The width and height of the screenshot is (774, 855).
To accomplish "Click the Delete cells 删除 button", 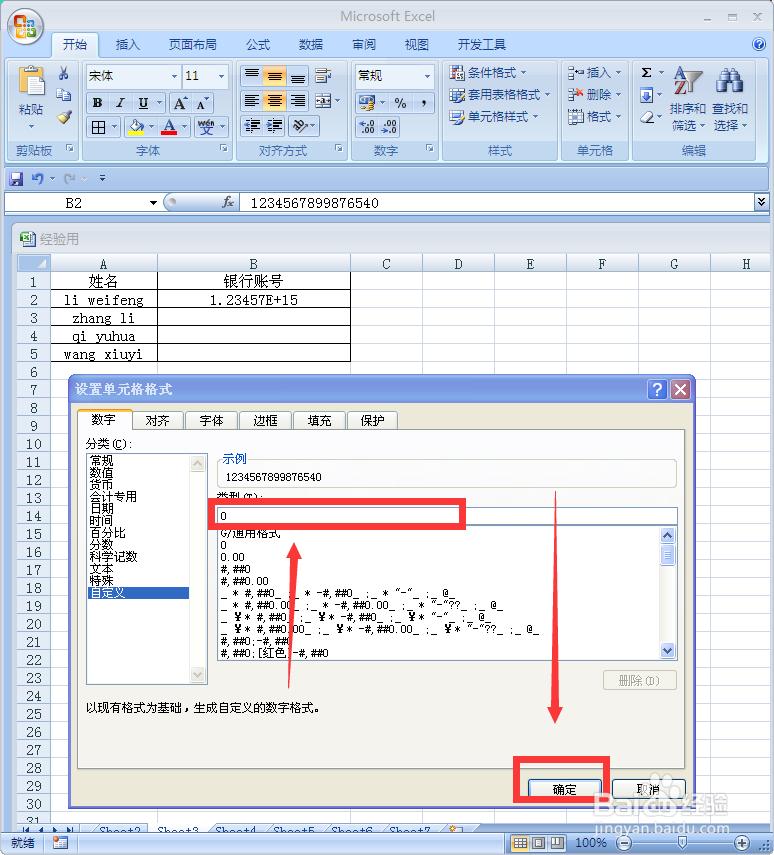I will 594,95.
